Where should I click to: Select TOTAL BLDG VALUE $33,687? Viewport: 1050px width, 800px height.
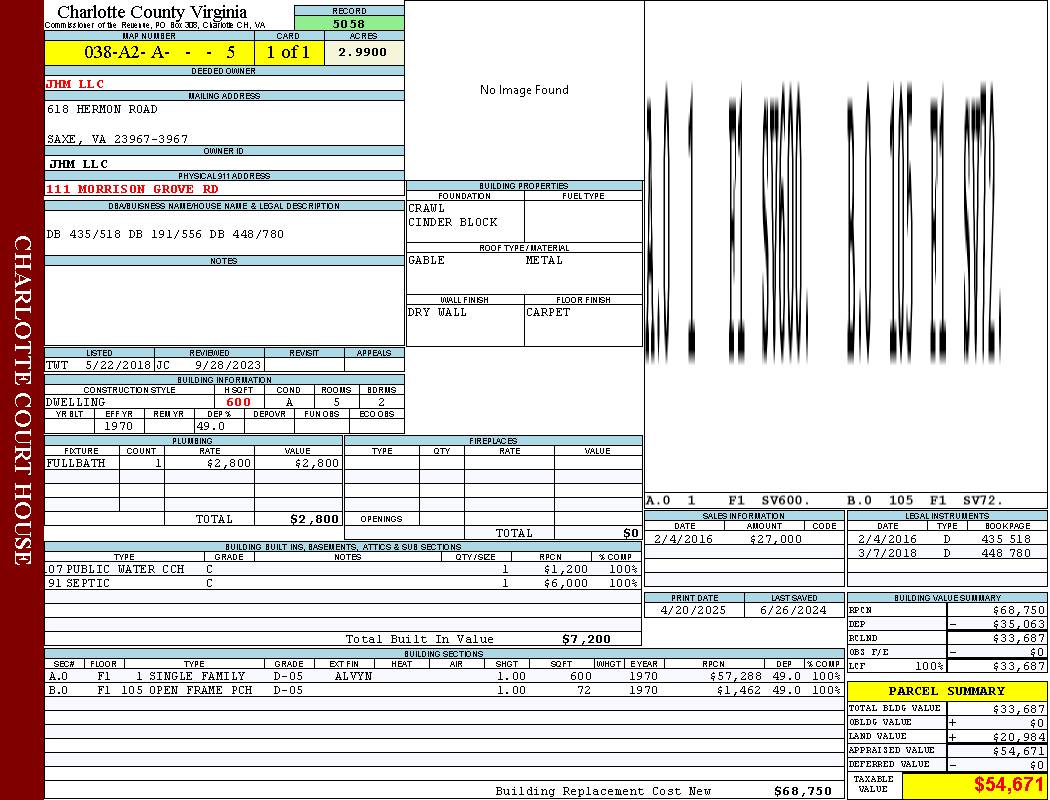point(1019,709)
